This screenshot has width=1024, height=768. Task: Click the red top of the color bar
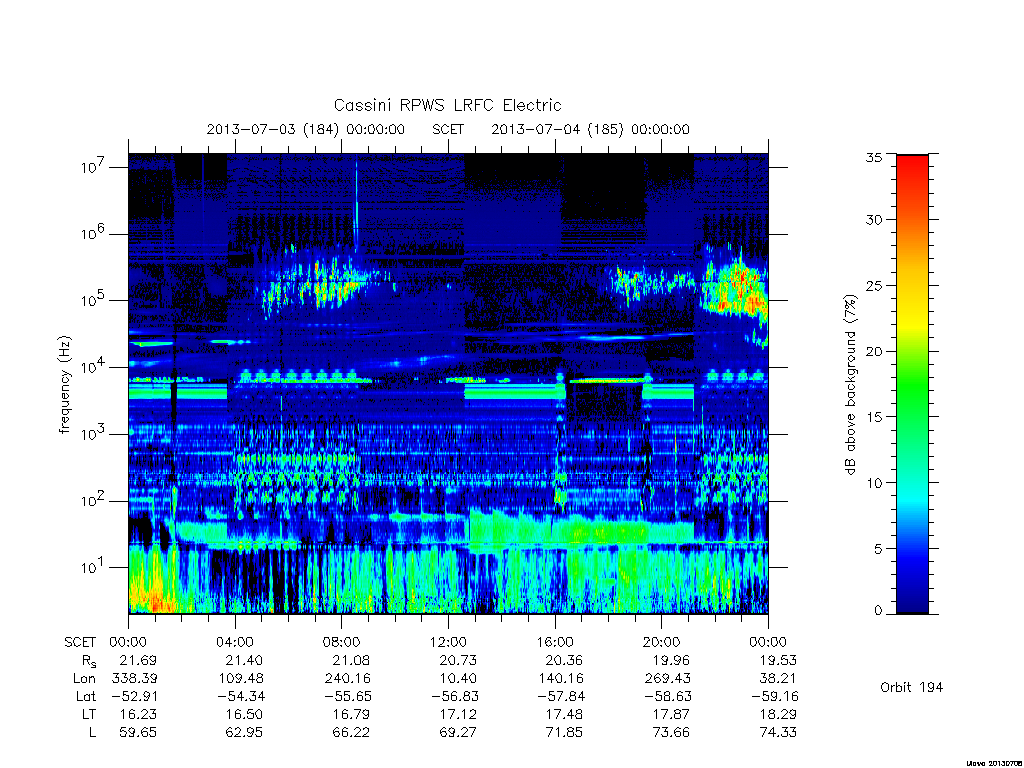(x=912, y=171)
